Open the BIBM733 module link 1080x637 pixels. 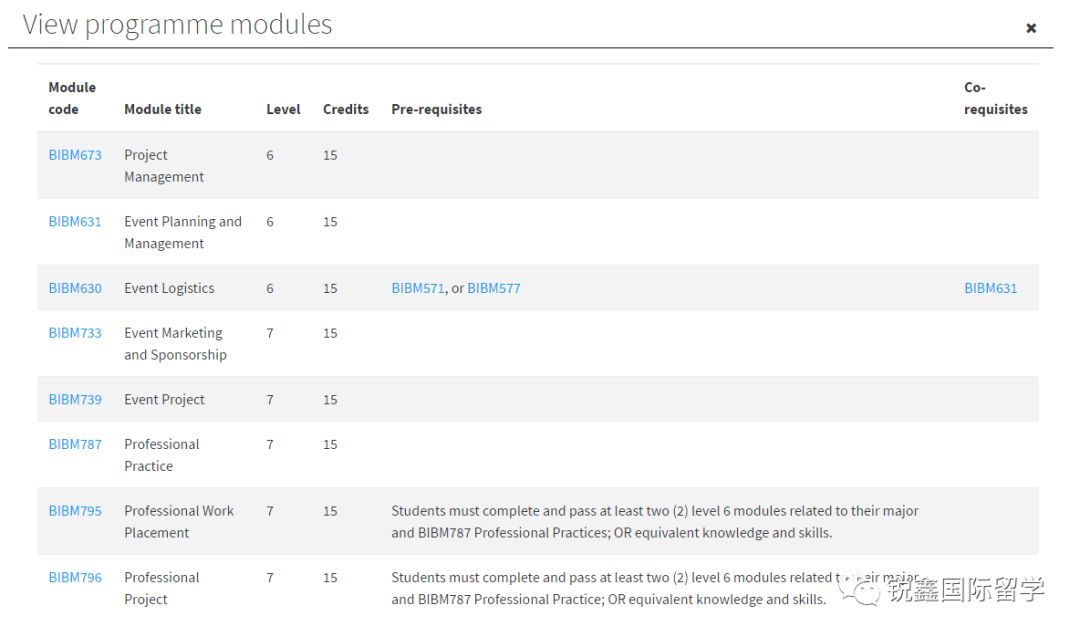[75, 333]
